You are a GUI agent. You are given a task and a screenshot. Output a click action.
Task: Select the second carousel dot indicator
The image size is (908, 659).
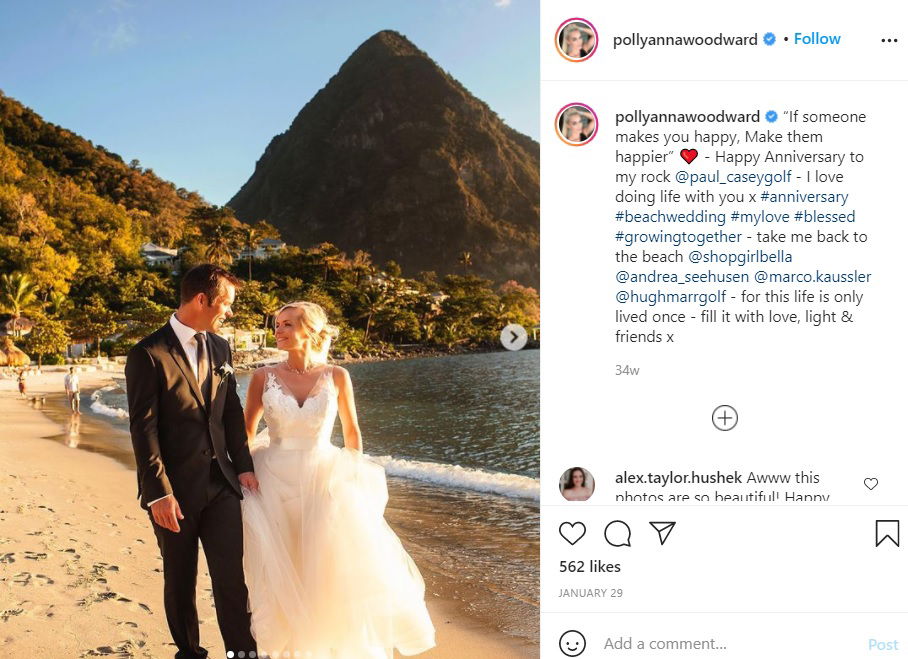coord(241,654)
